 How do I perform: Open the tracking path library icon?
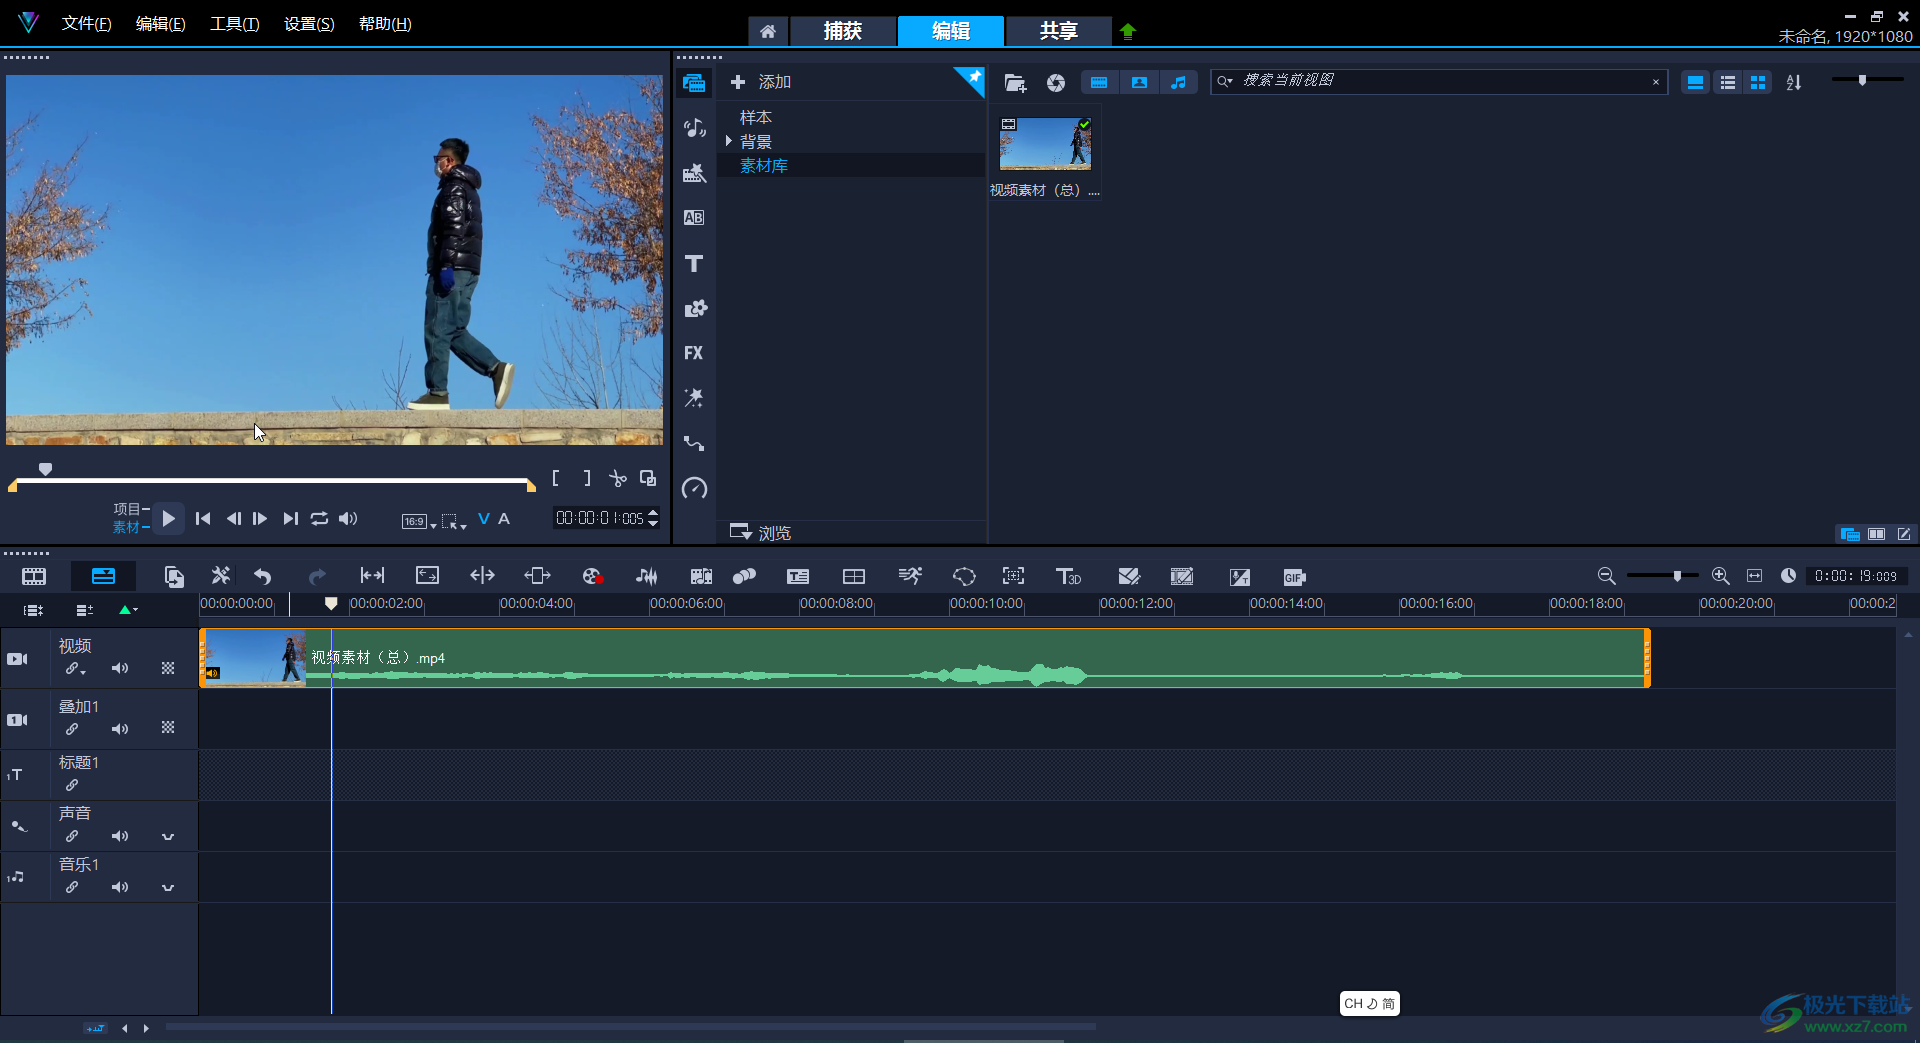tap(694, 443)
